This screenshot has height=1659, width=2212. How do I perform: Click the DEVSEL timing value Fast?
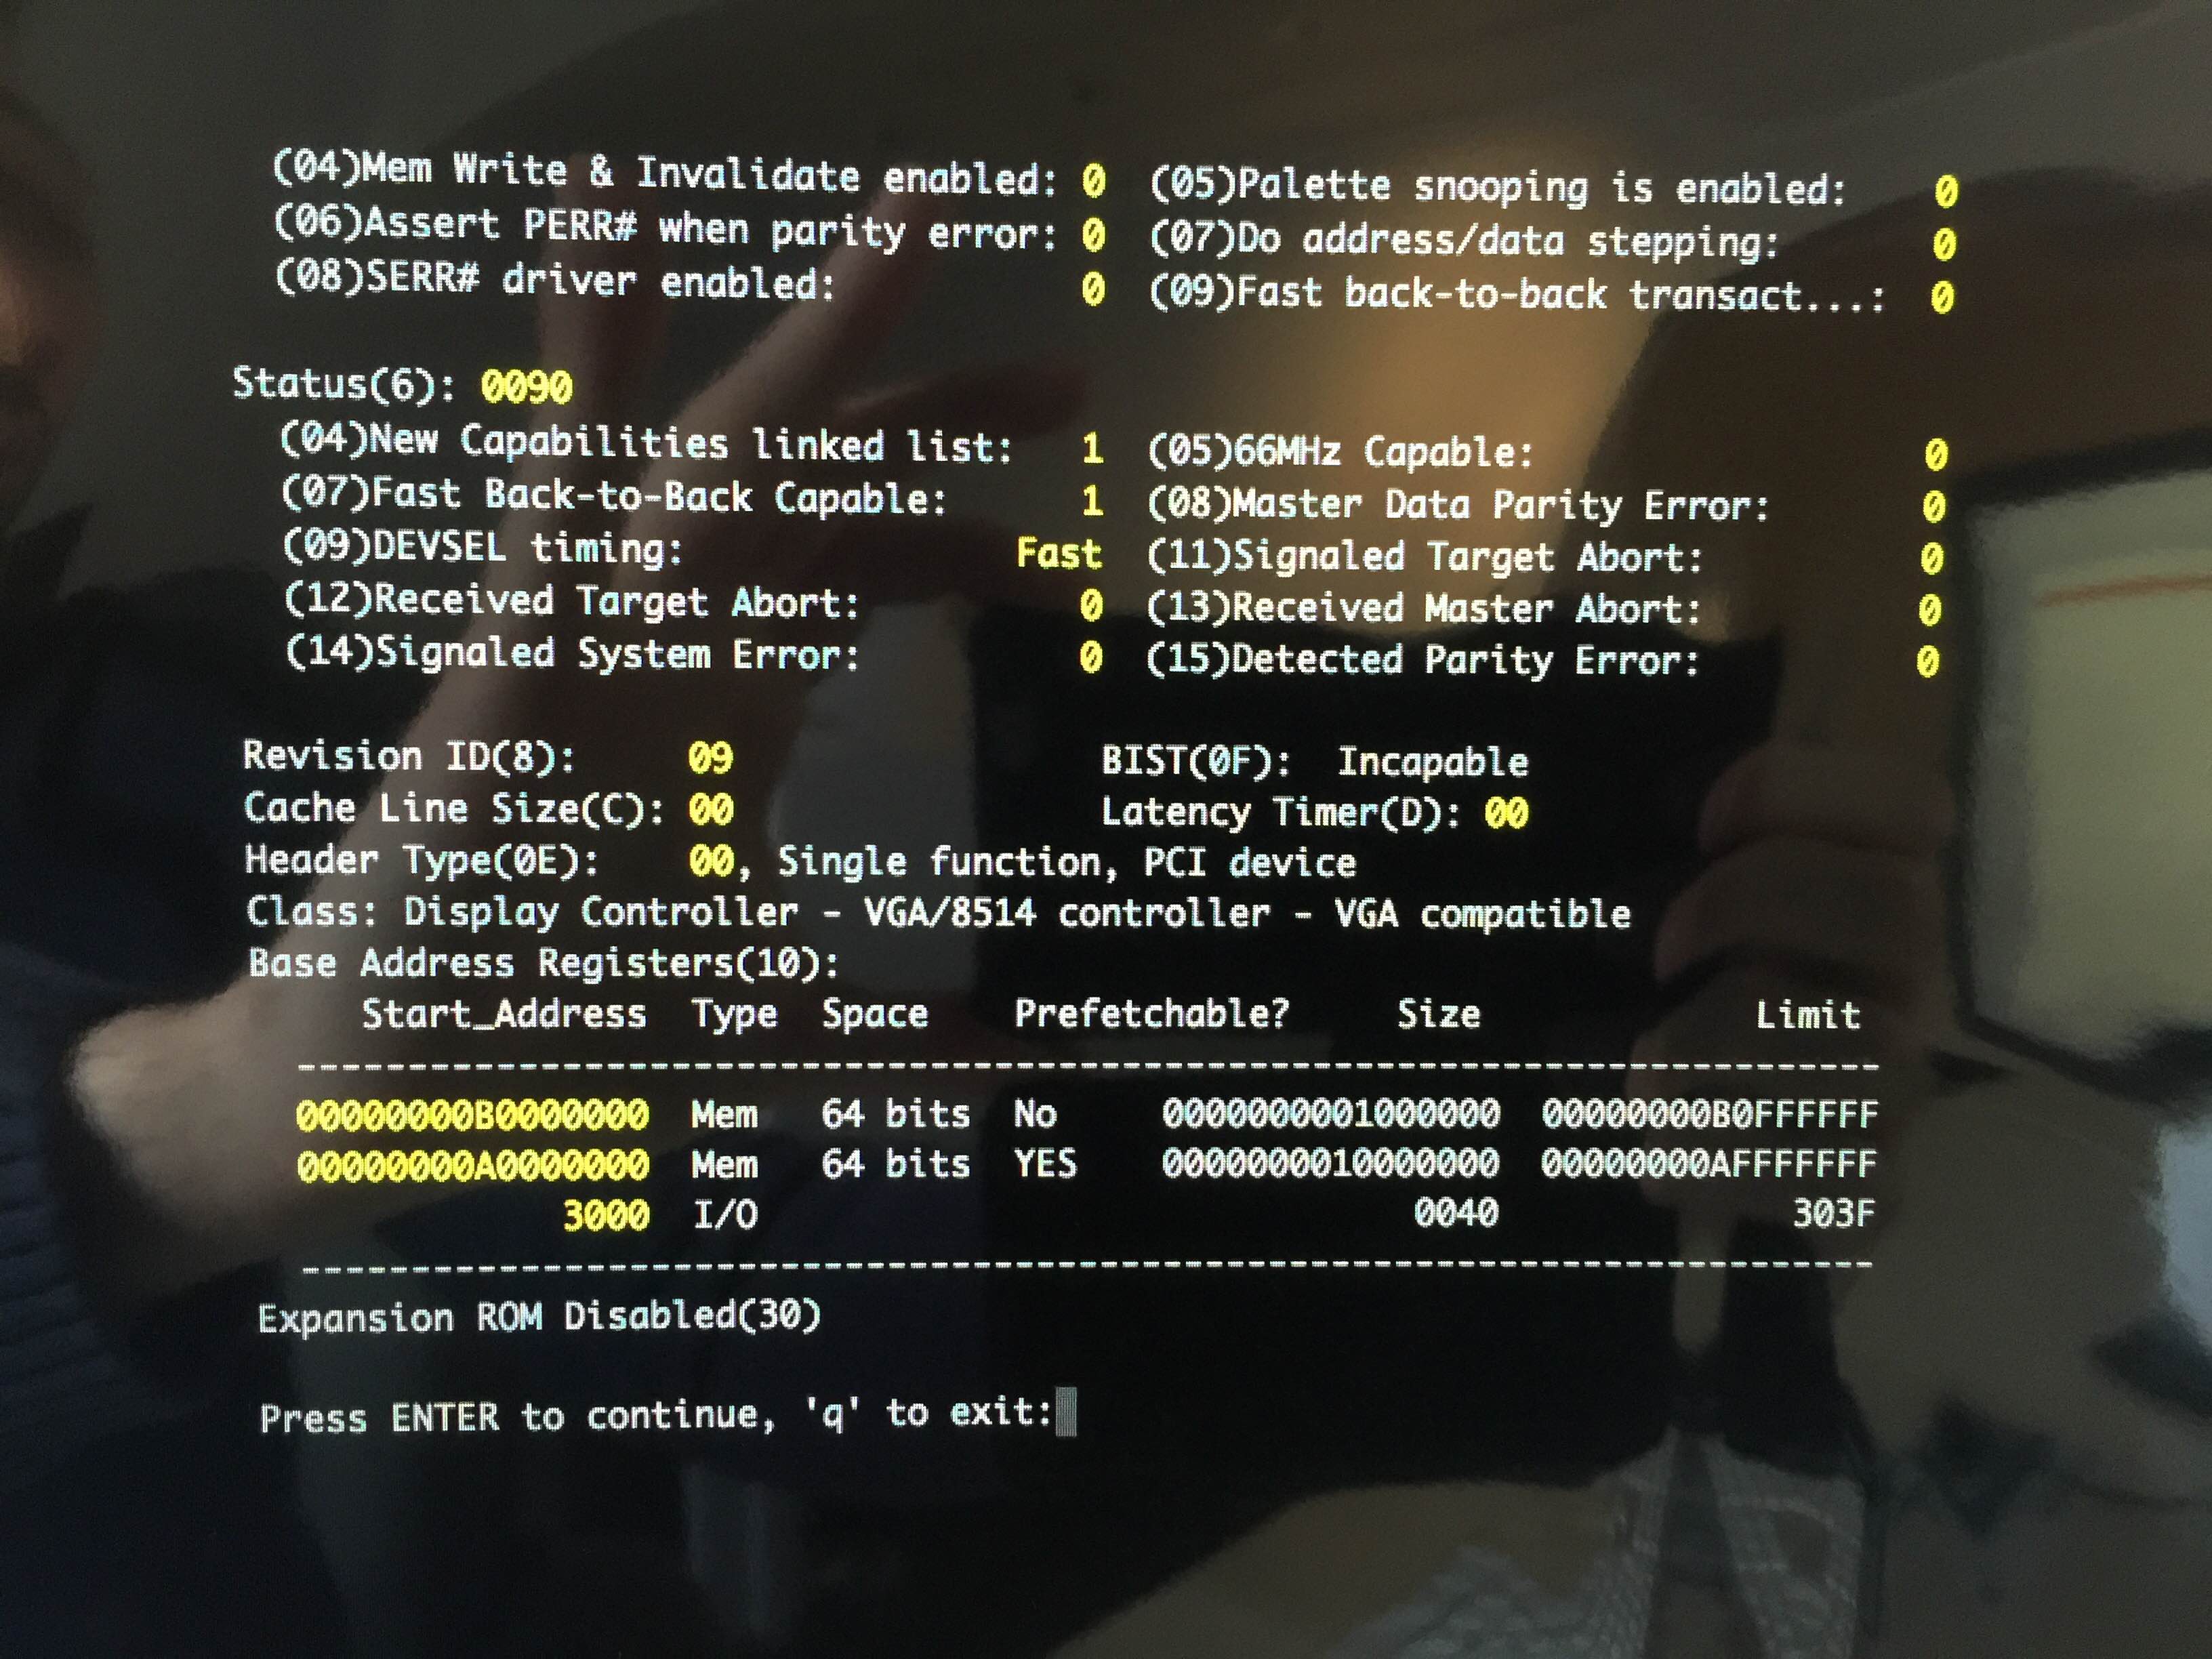[x=1059, y=553]
